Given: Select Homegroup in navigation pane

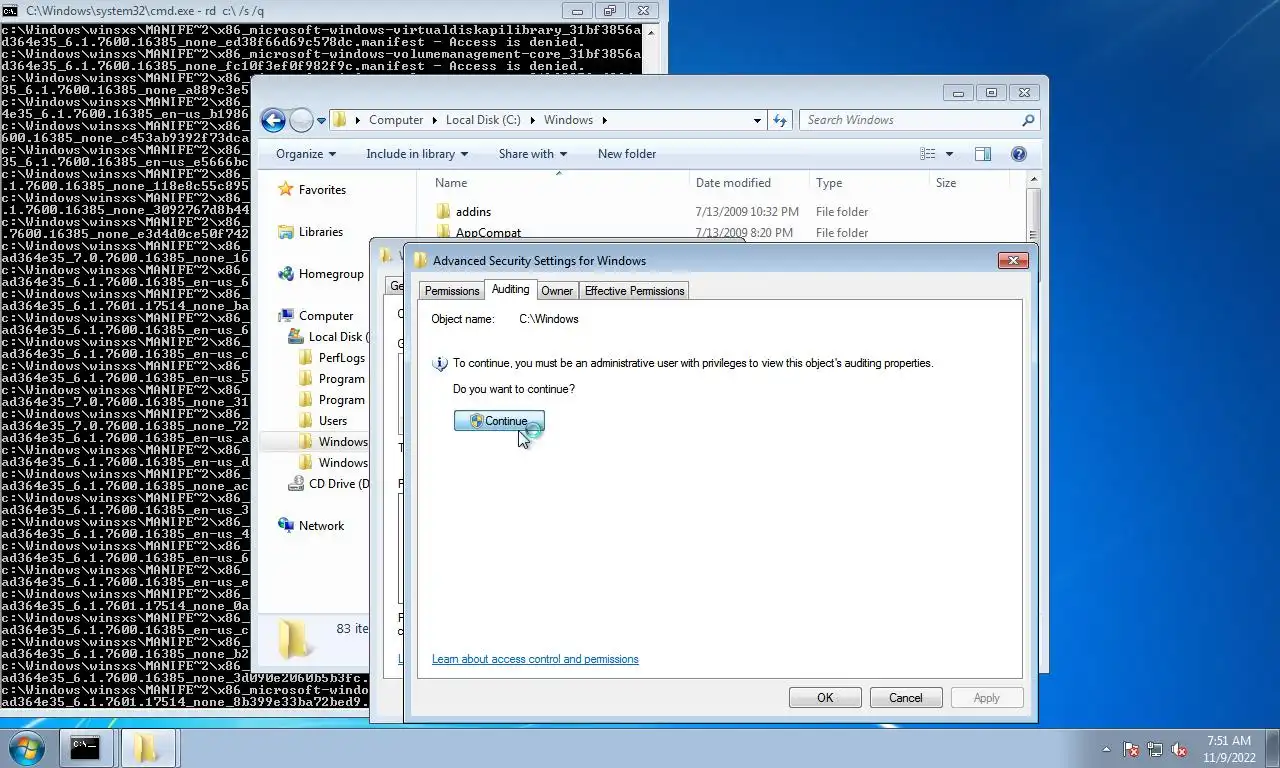Looking at the screenshot, I should pos(331,274).
